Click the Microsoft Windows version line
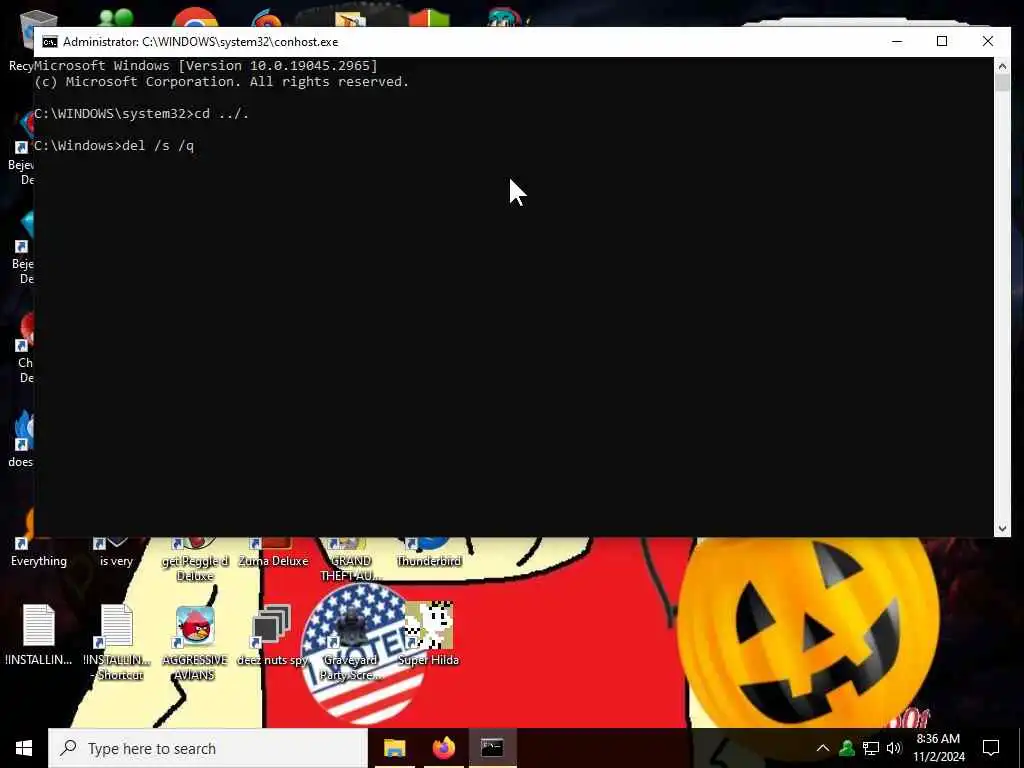 pyautogui.click(x=206, y=65)
